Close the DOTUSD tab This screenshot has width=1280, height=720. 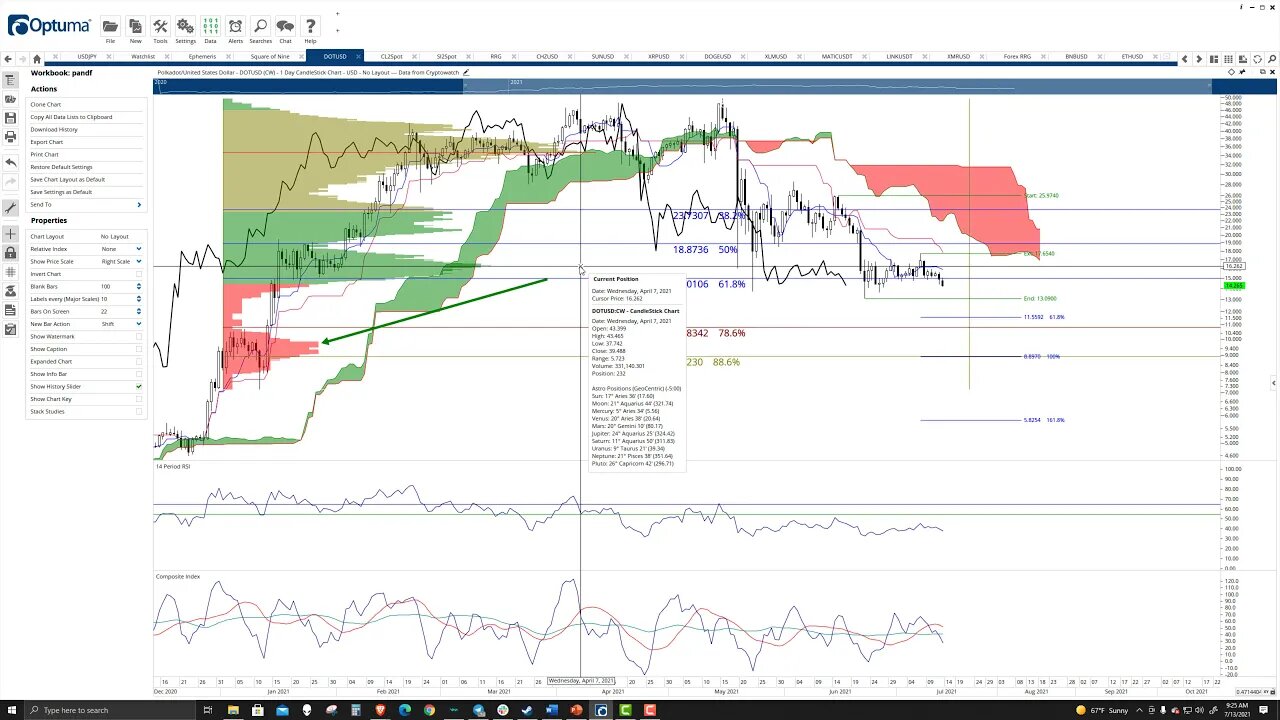pos(358,57)
